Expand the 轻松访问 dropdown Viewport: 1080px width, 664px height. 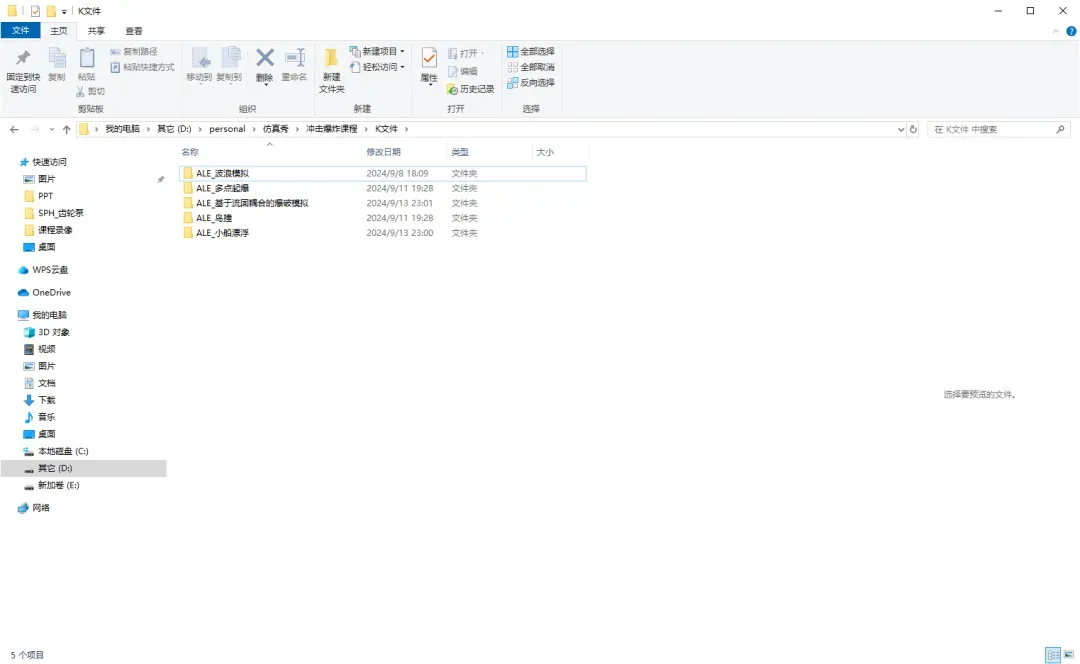(x=402, y=67)
